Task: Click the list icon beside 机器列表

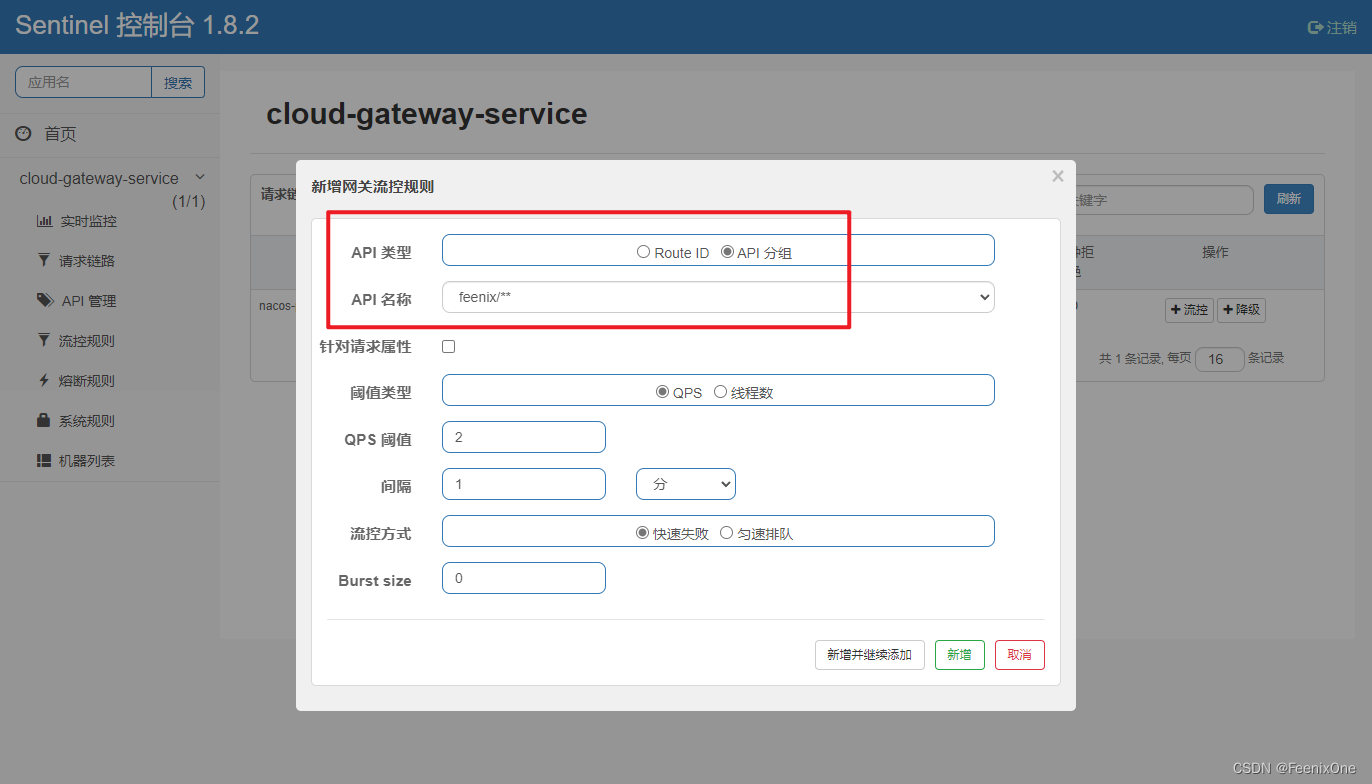Action: click(44, 460)
